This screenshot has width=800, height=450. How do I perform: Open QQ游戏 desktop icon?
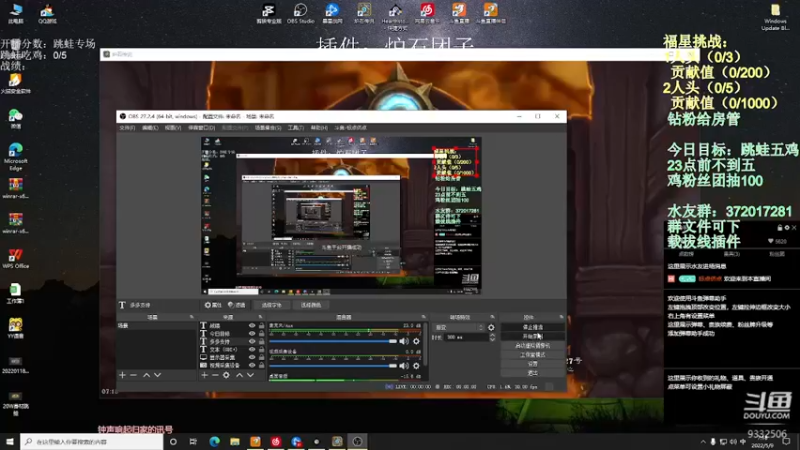47,14
